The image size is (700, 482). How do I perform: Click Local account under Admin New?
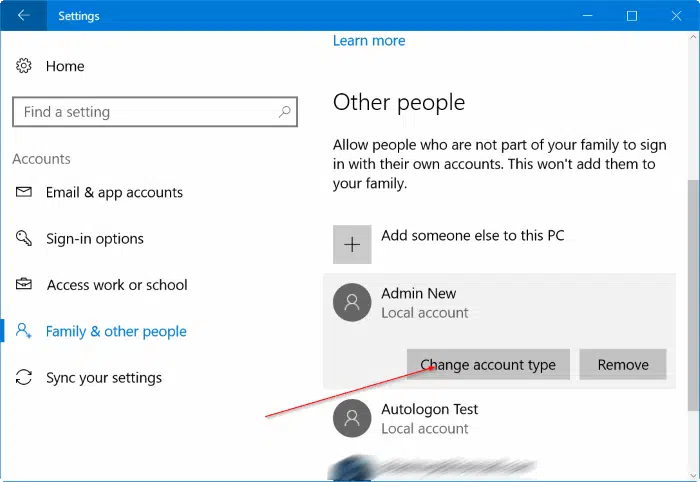(x=425, y=313)
